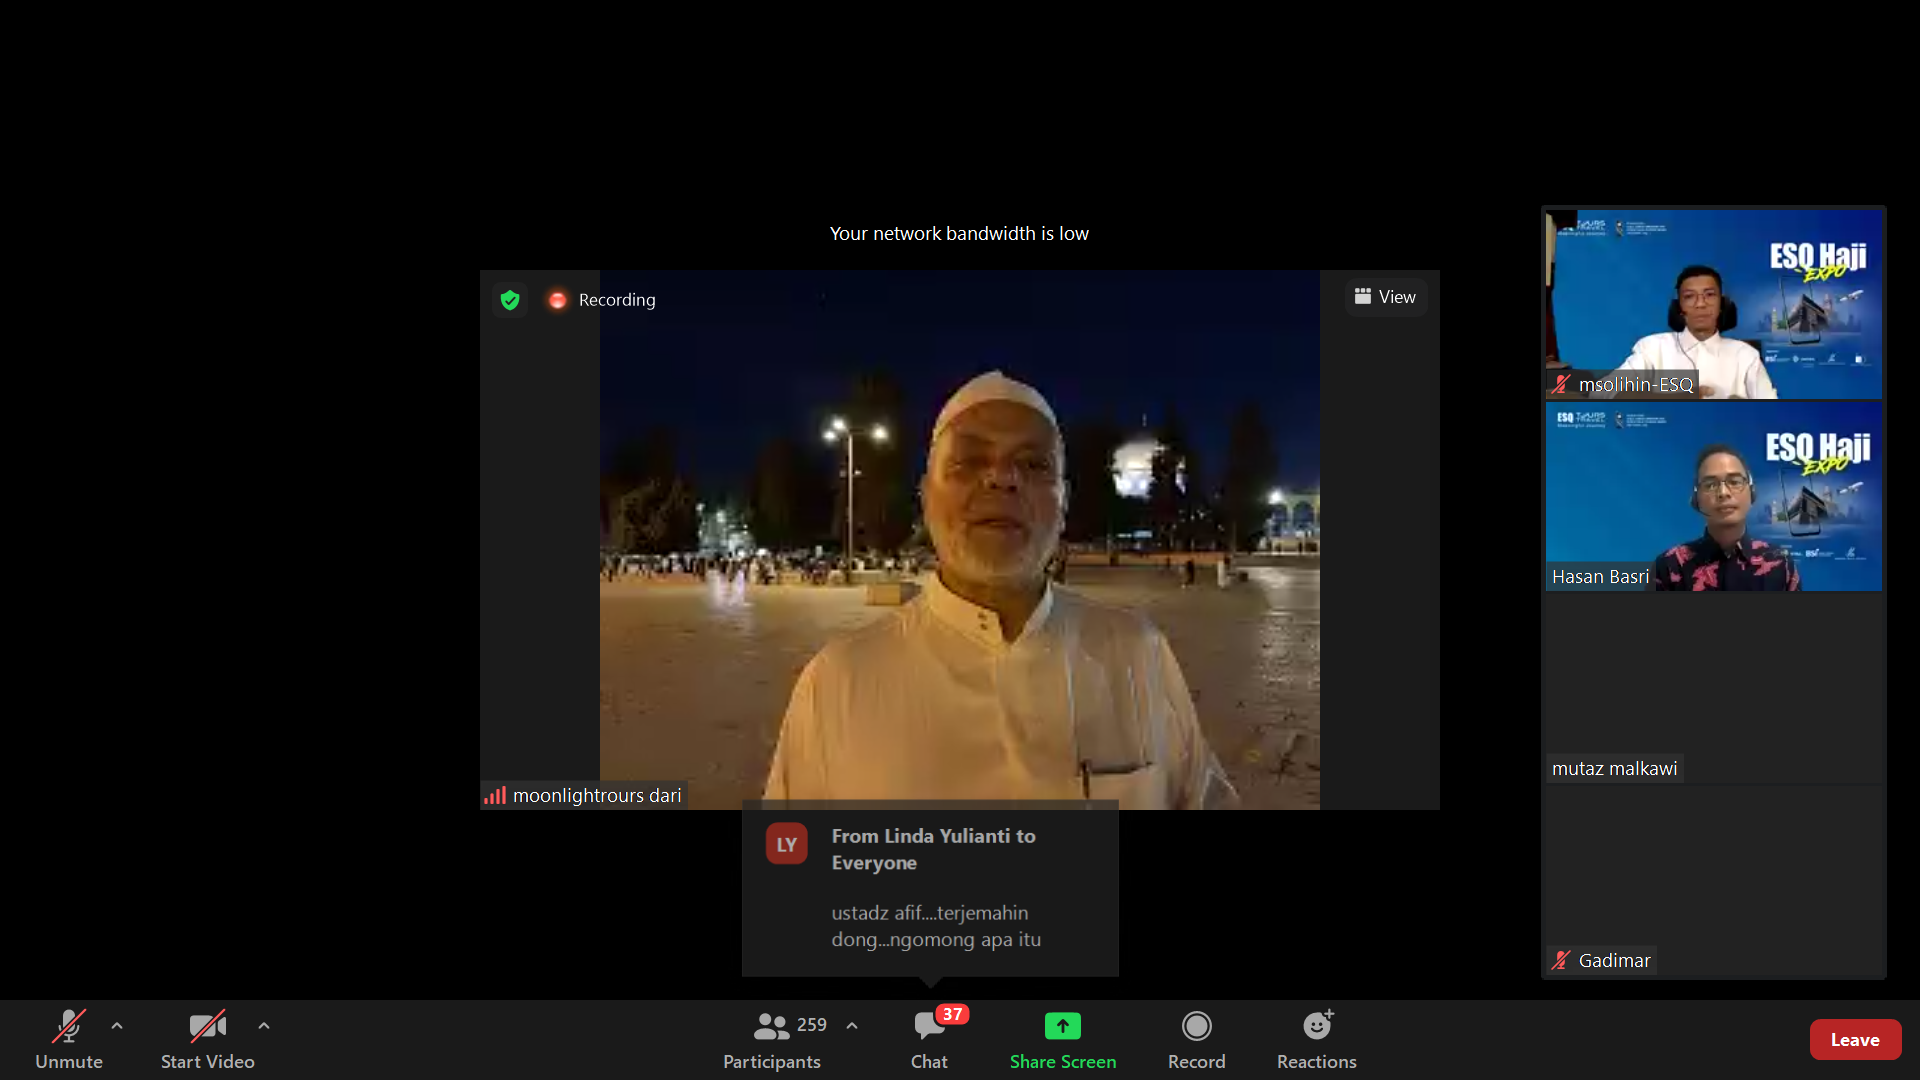
Task: Open the Participants list
Action: click(772, 1038)
